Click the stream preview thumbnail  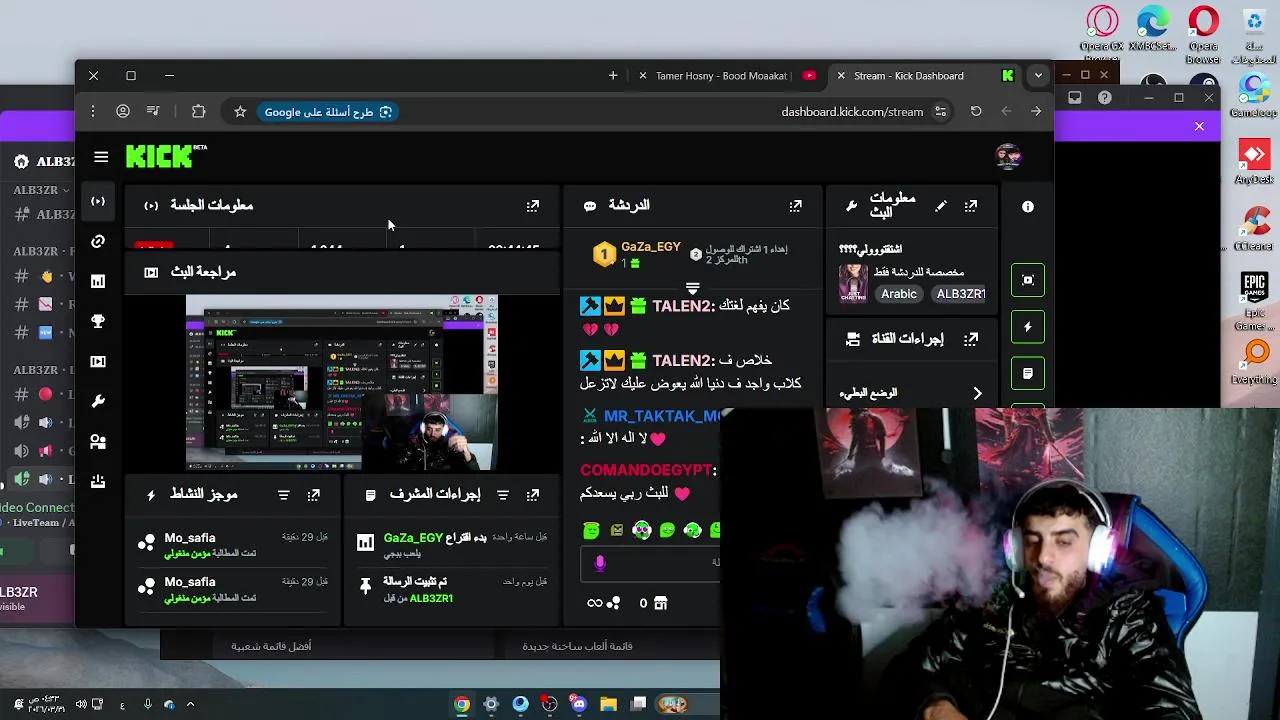[341, 383]
